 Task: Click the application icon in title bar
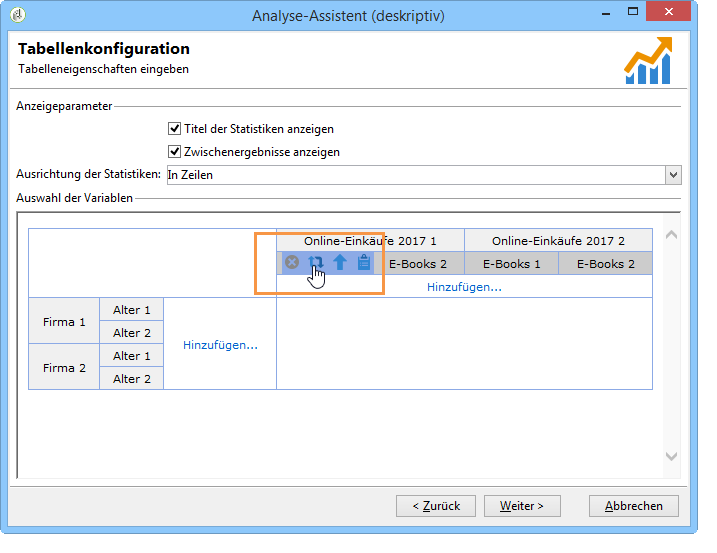(x=18, y=15)
